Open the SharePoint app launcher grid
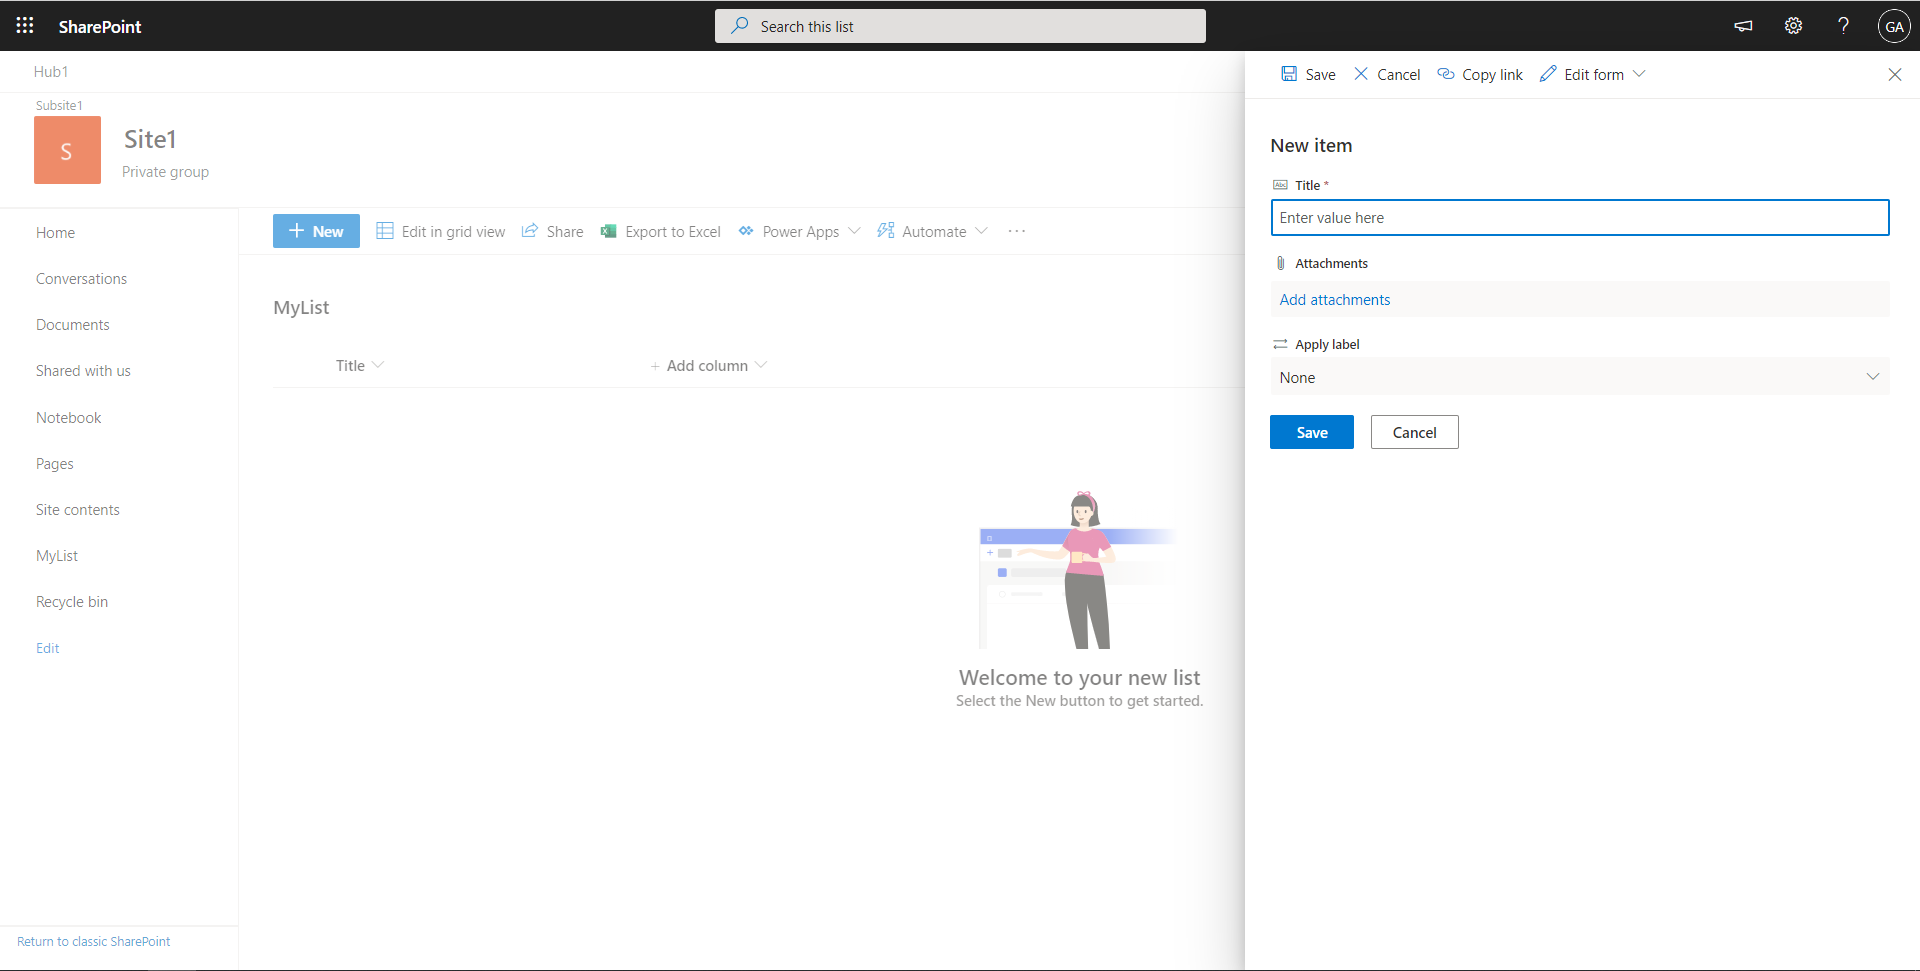 coord(25,26)
